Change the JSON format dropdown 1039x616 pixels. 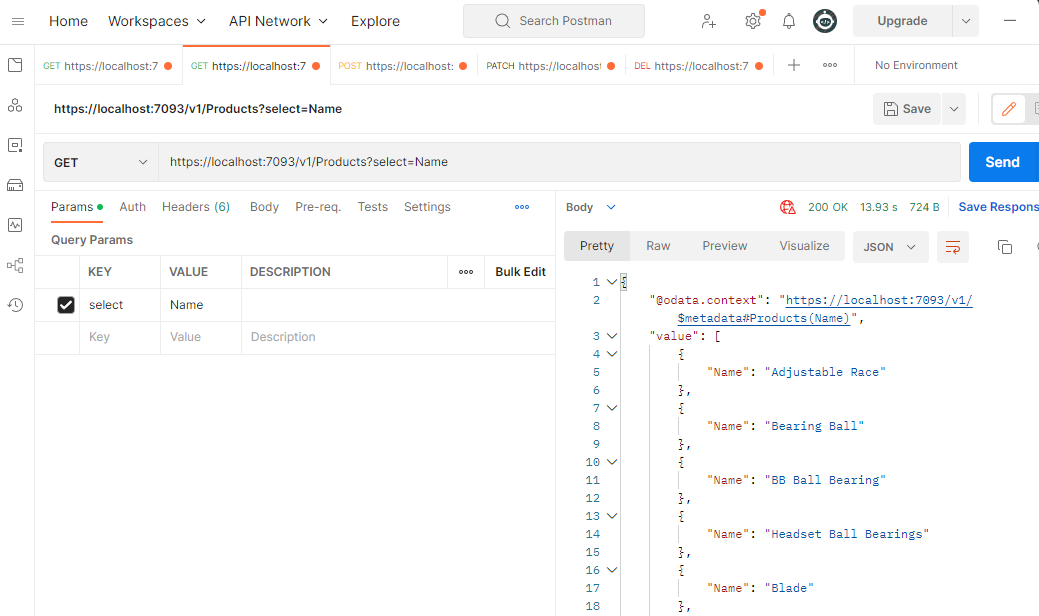click(x=890, y=247)
